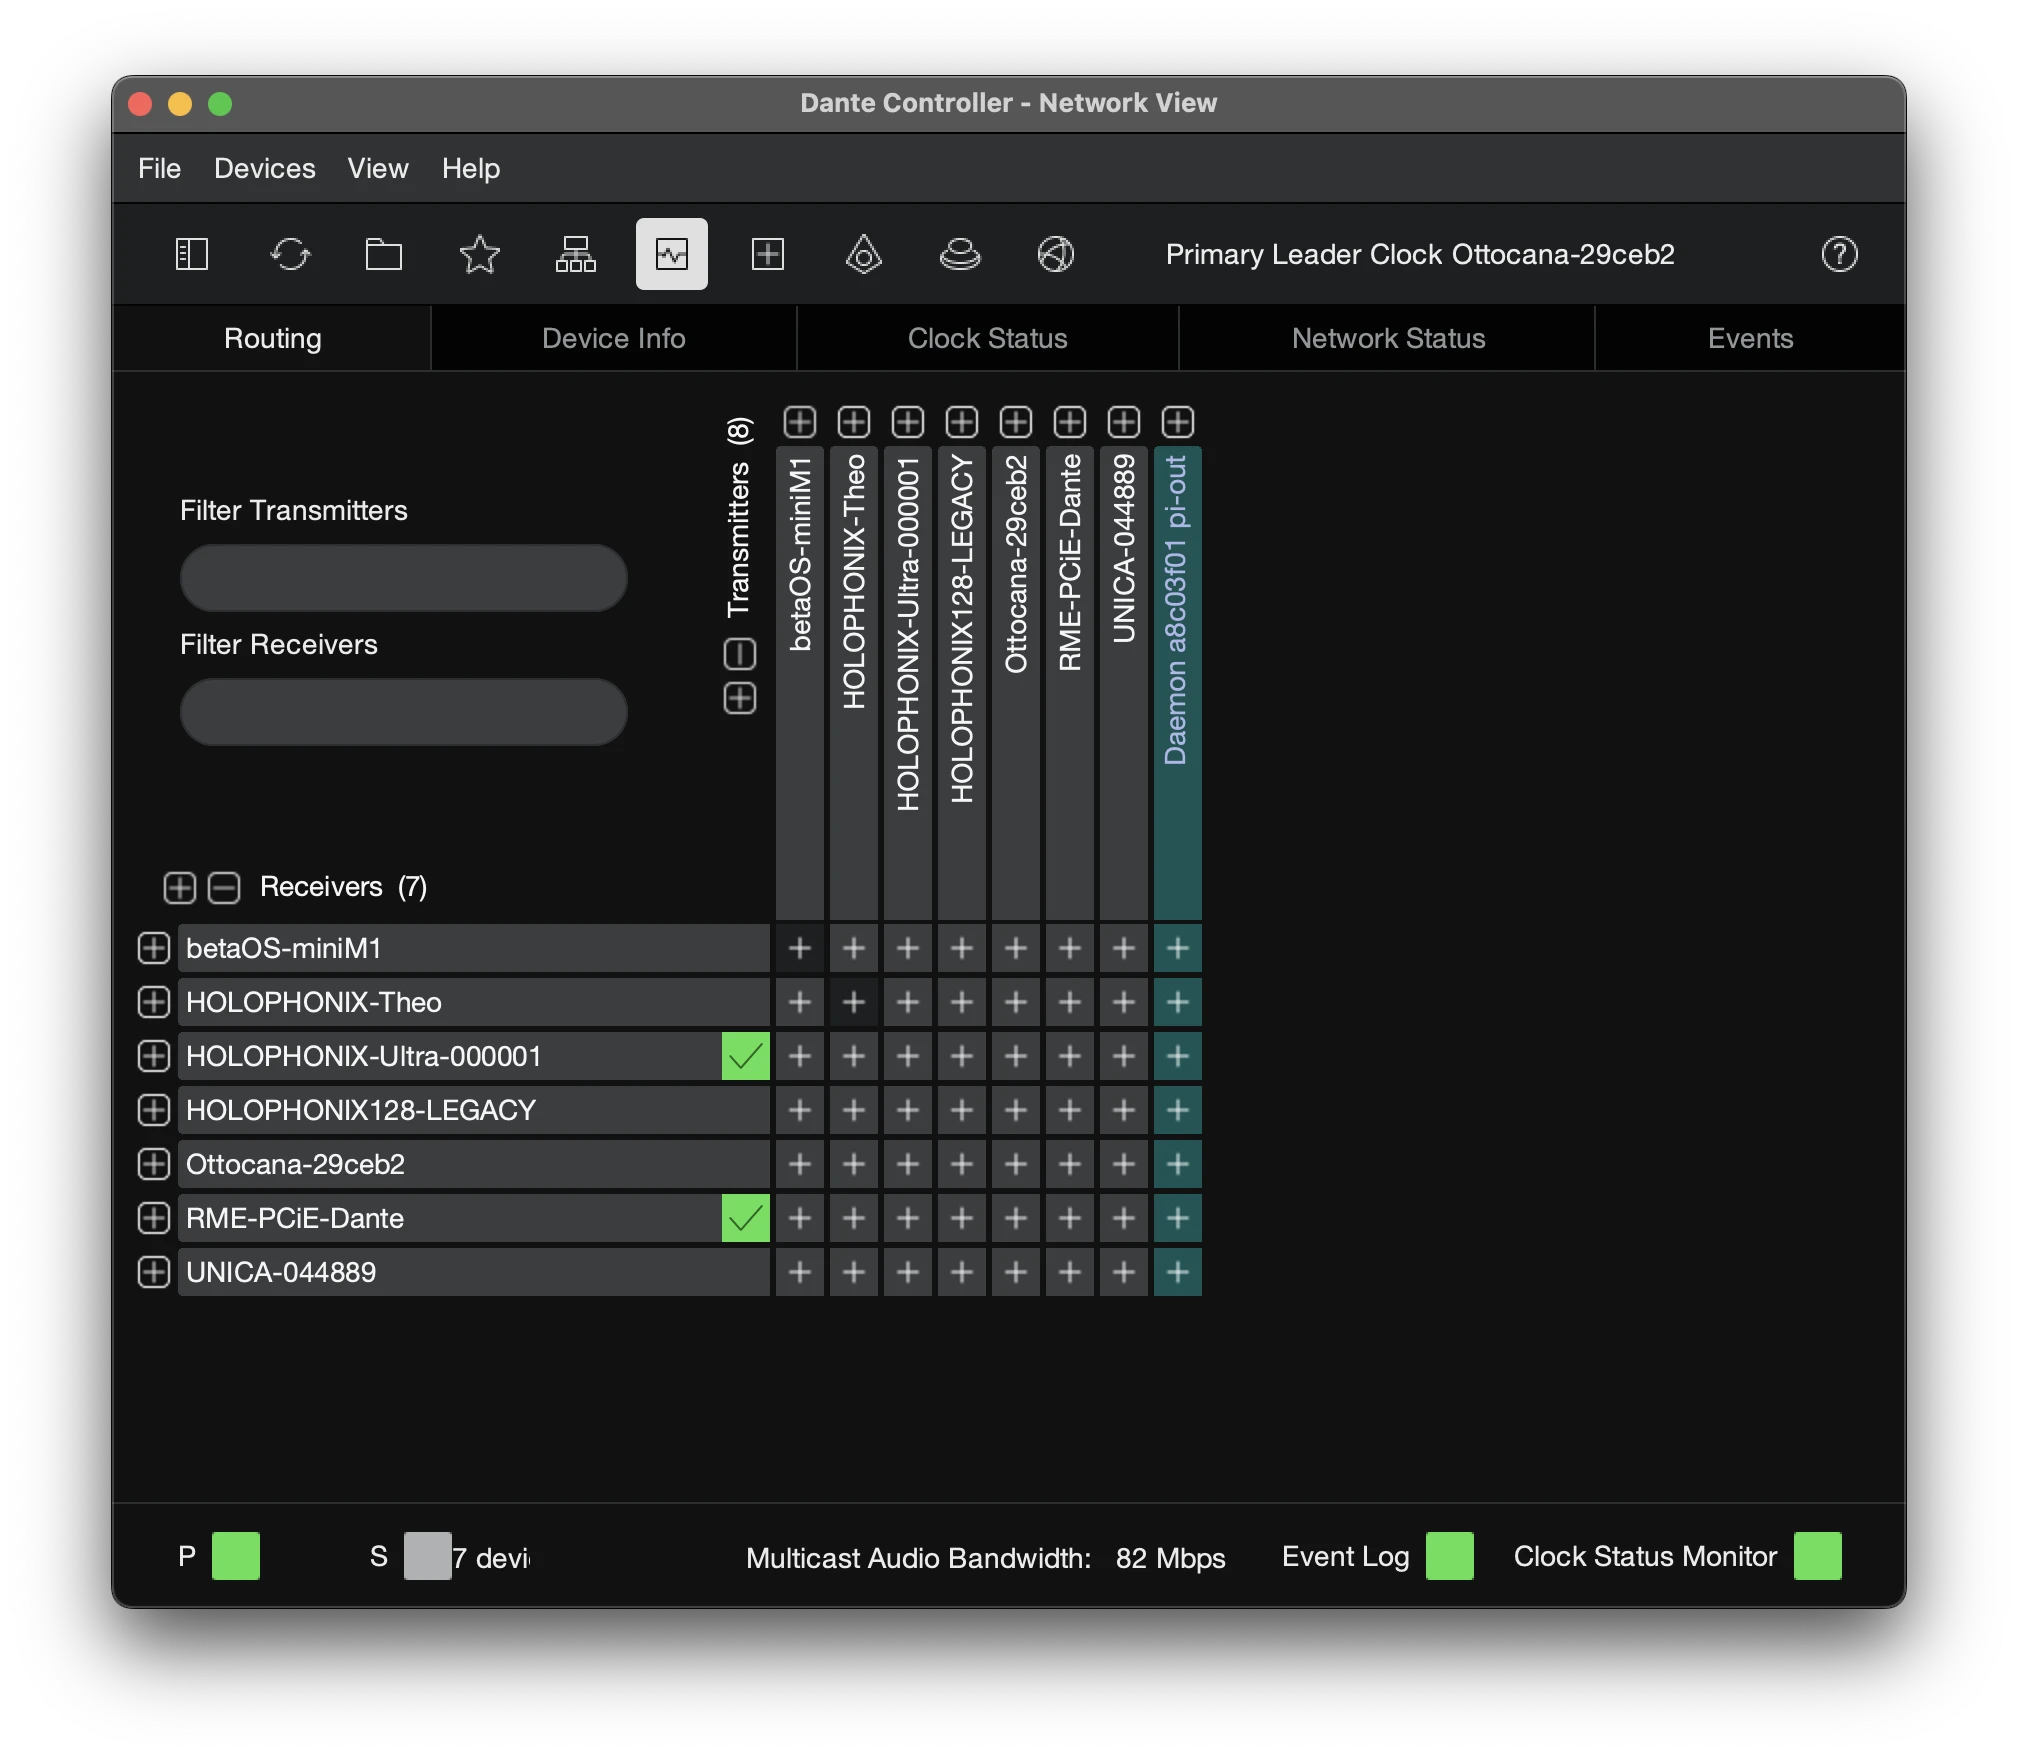Switch to the Network Status tab
Screen dimensions: 2018x1756
pos(1388,338)
